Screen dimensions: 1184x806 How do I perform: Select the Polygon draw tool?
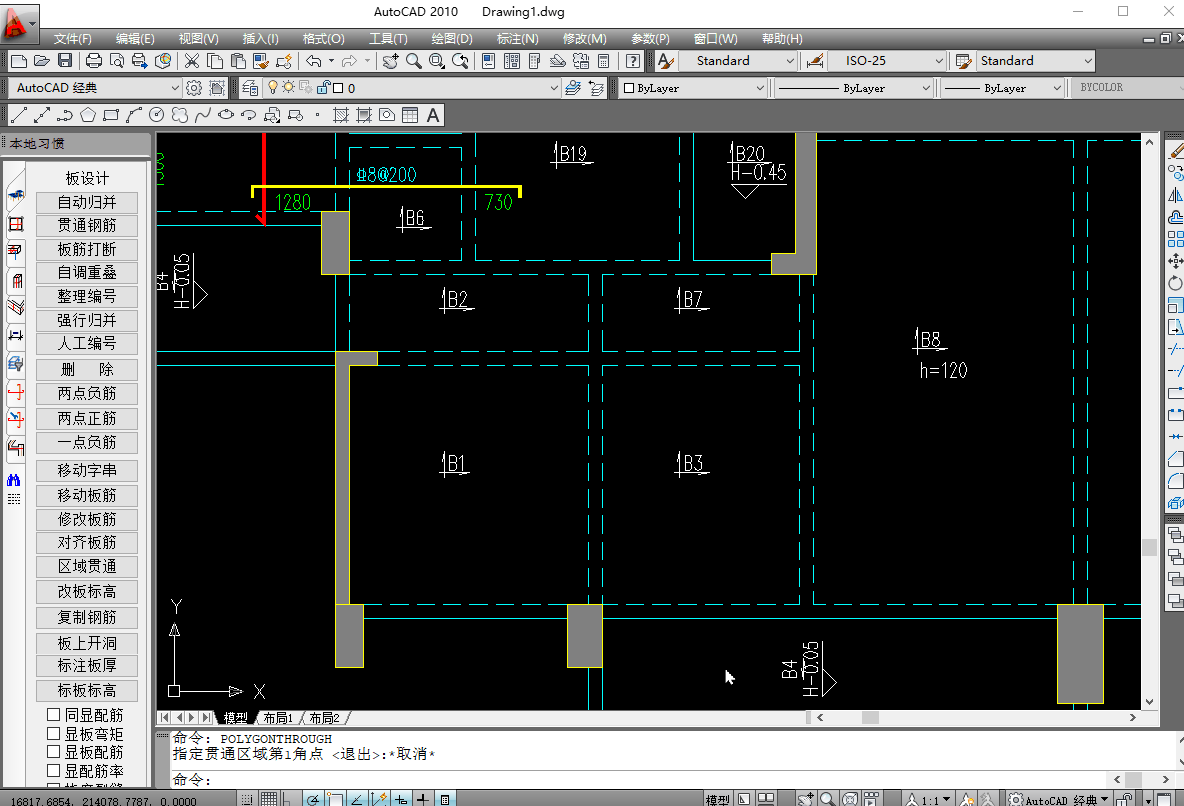pyautogui.click(x=88, y=115)
